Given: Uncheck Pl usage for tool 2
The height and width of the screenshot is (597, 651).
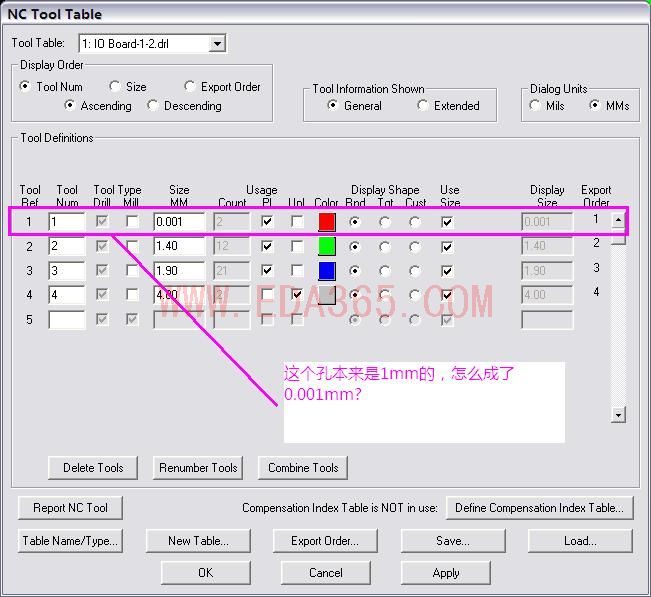Looking at the screenshot, I should pyautogui.click(x=267, y=247).
